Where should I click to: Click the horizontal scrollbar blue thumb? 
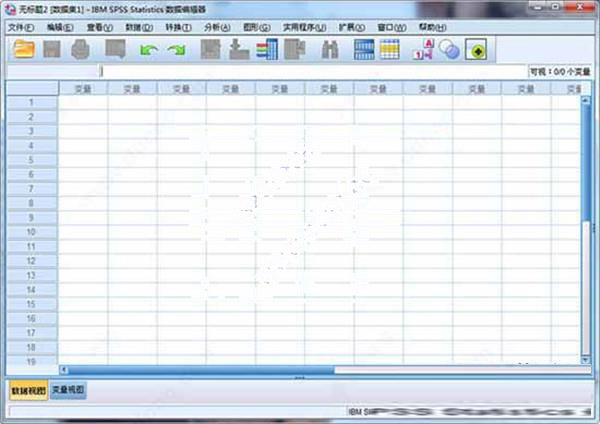[201, 370]
